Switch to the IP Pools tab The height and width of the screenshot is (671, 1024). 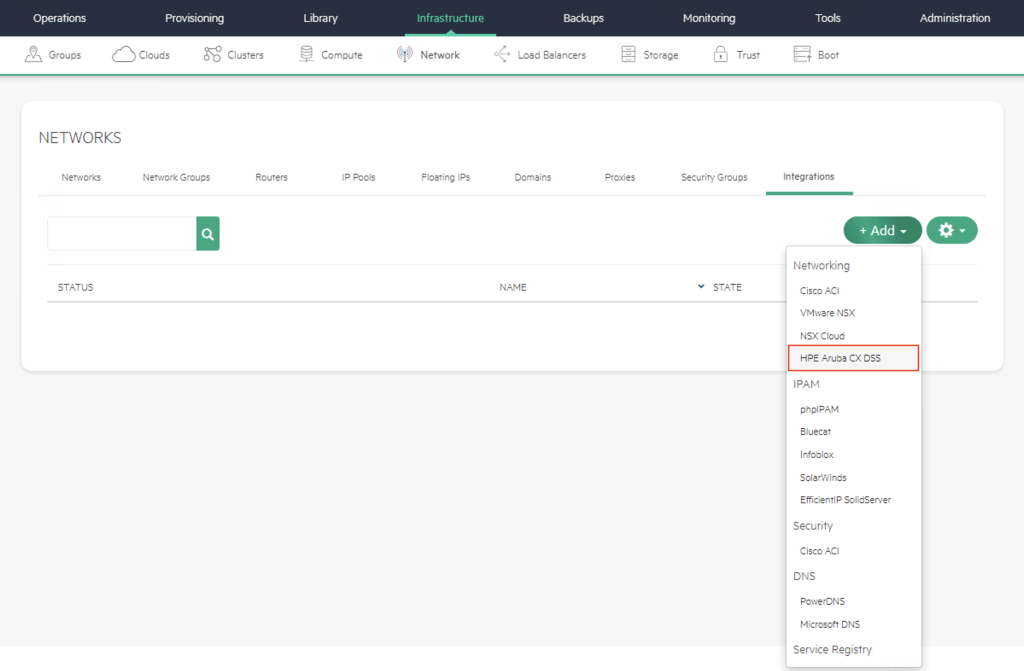[358, 177]
